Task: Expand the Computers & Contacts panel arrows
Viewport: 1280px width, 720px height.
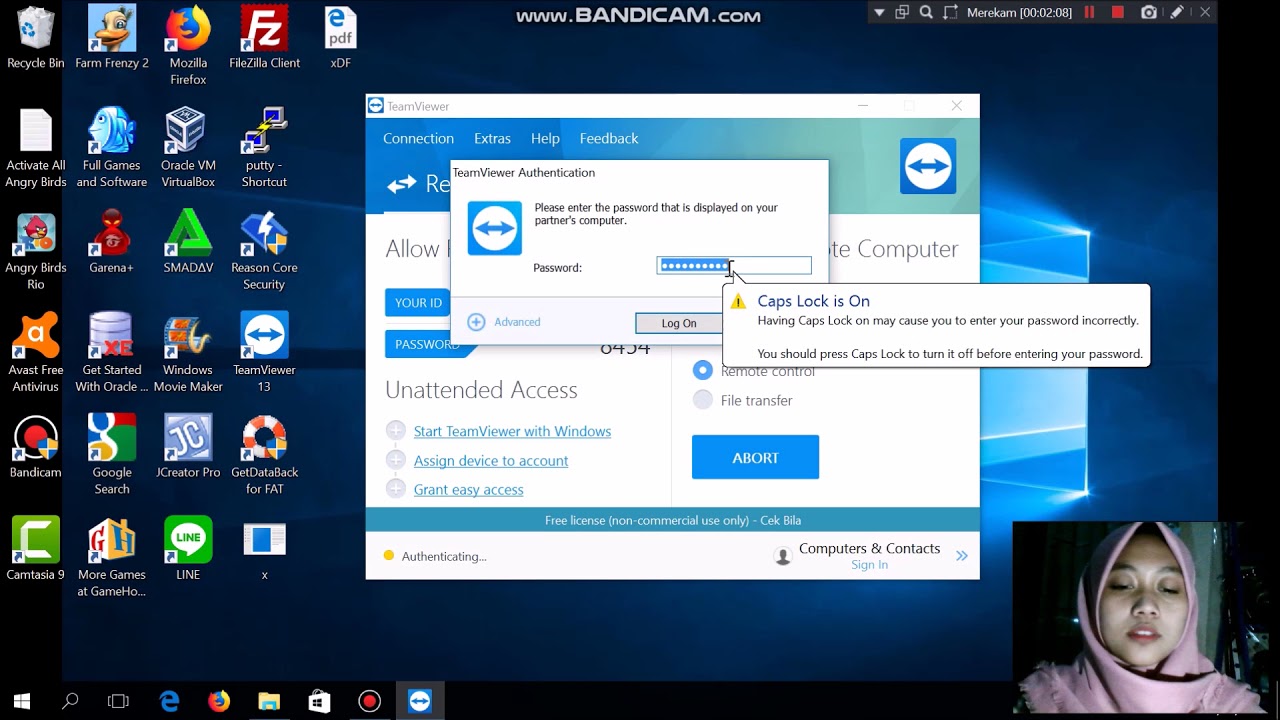Action: pos(962,556)
